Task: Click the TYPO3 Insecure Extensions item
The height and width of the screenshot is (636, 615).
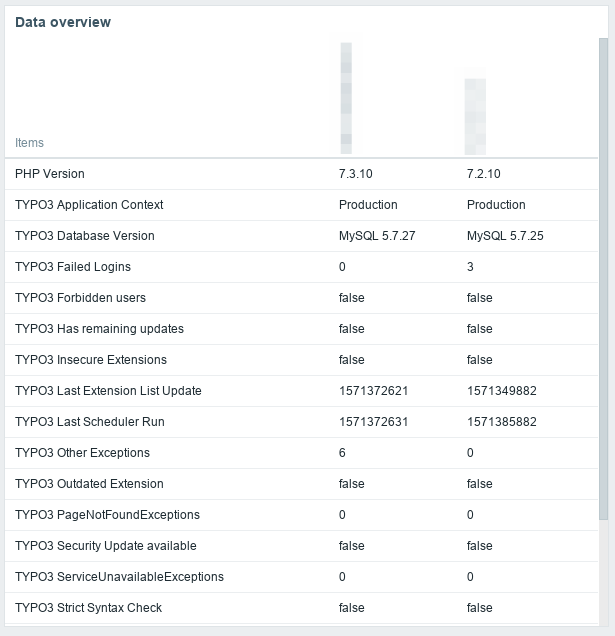Action: [x=91, y=360]
